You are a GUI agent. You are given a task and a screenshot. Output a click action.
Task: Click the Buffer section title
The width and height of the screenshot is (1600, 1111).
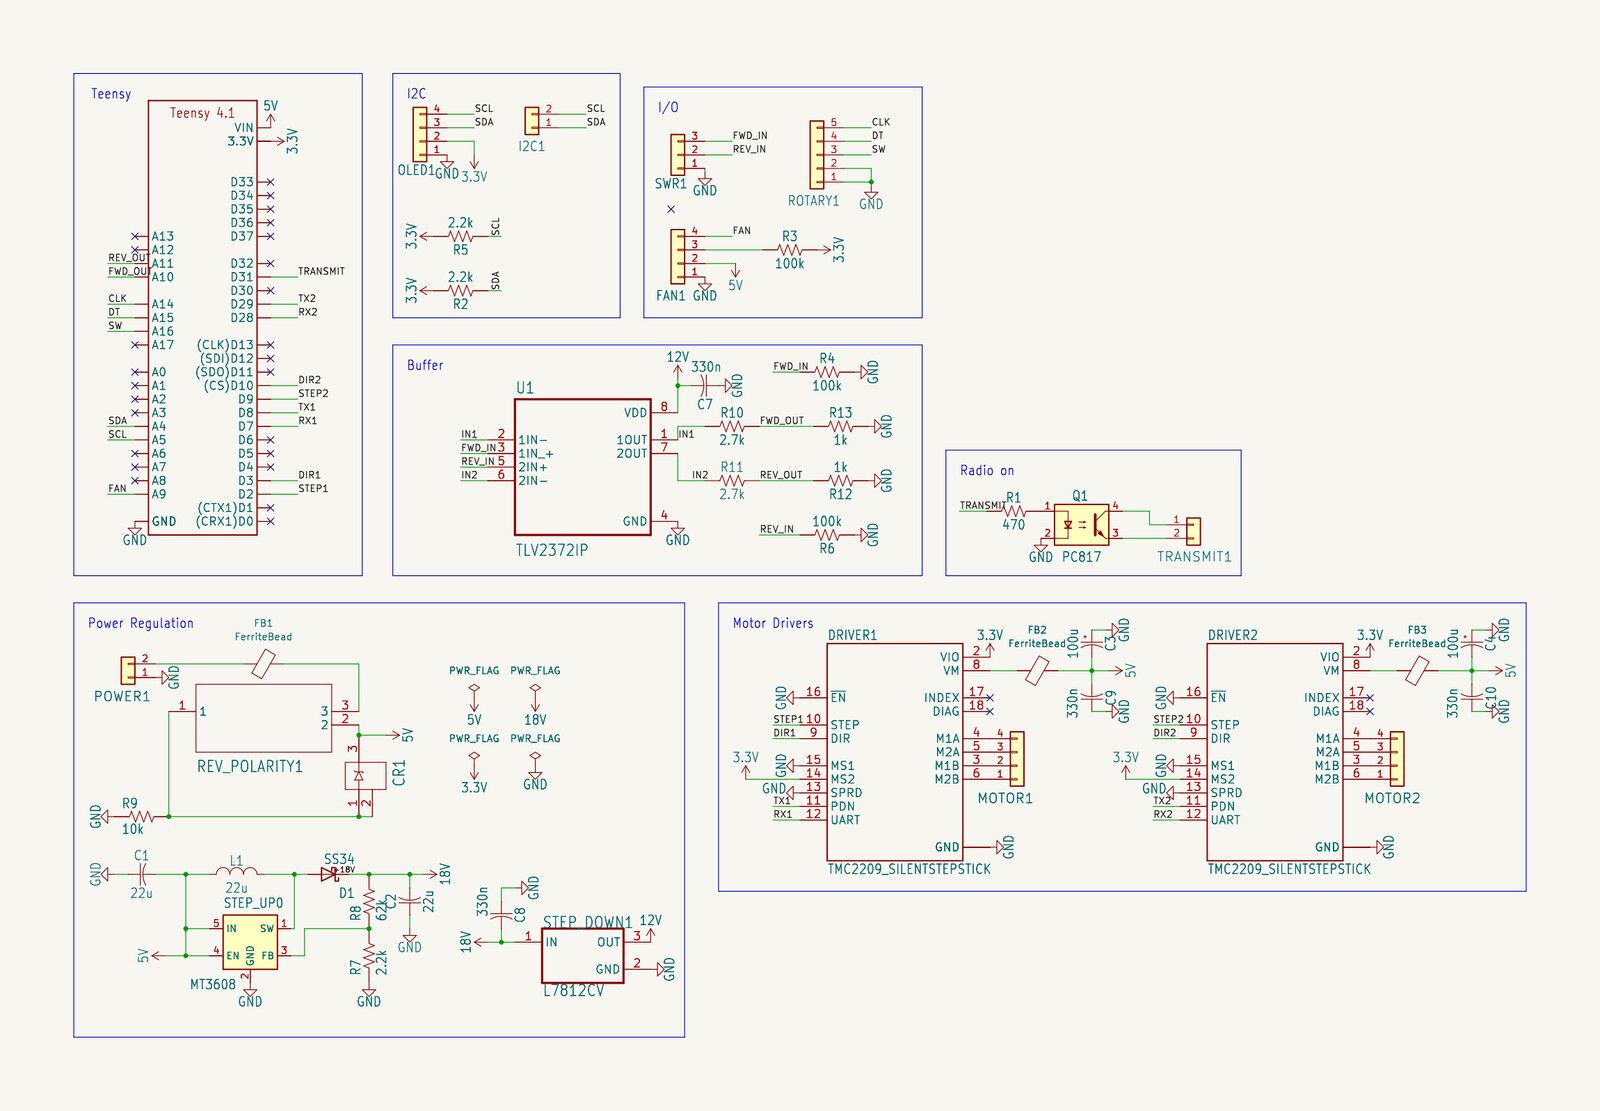pos(425,365)
